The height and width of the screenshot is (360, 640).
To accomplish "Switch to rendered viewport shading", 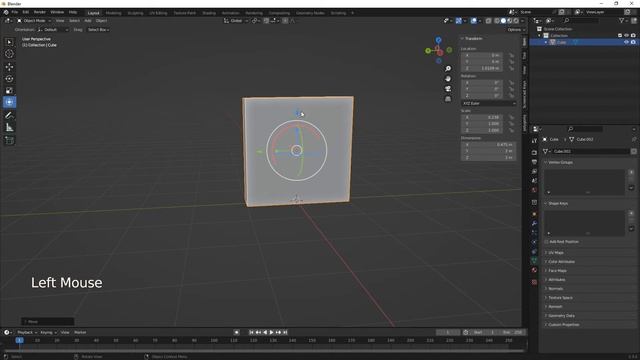I will tap(516, 21).
